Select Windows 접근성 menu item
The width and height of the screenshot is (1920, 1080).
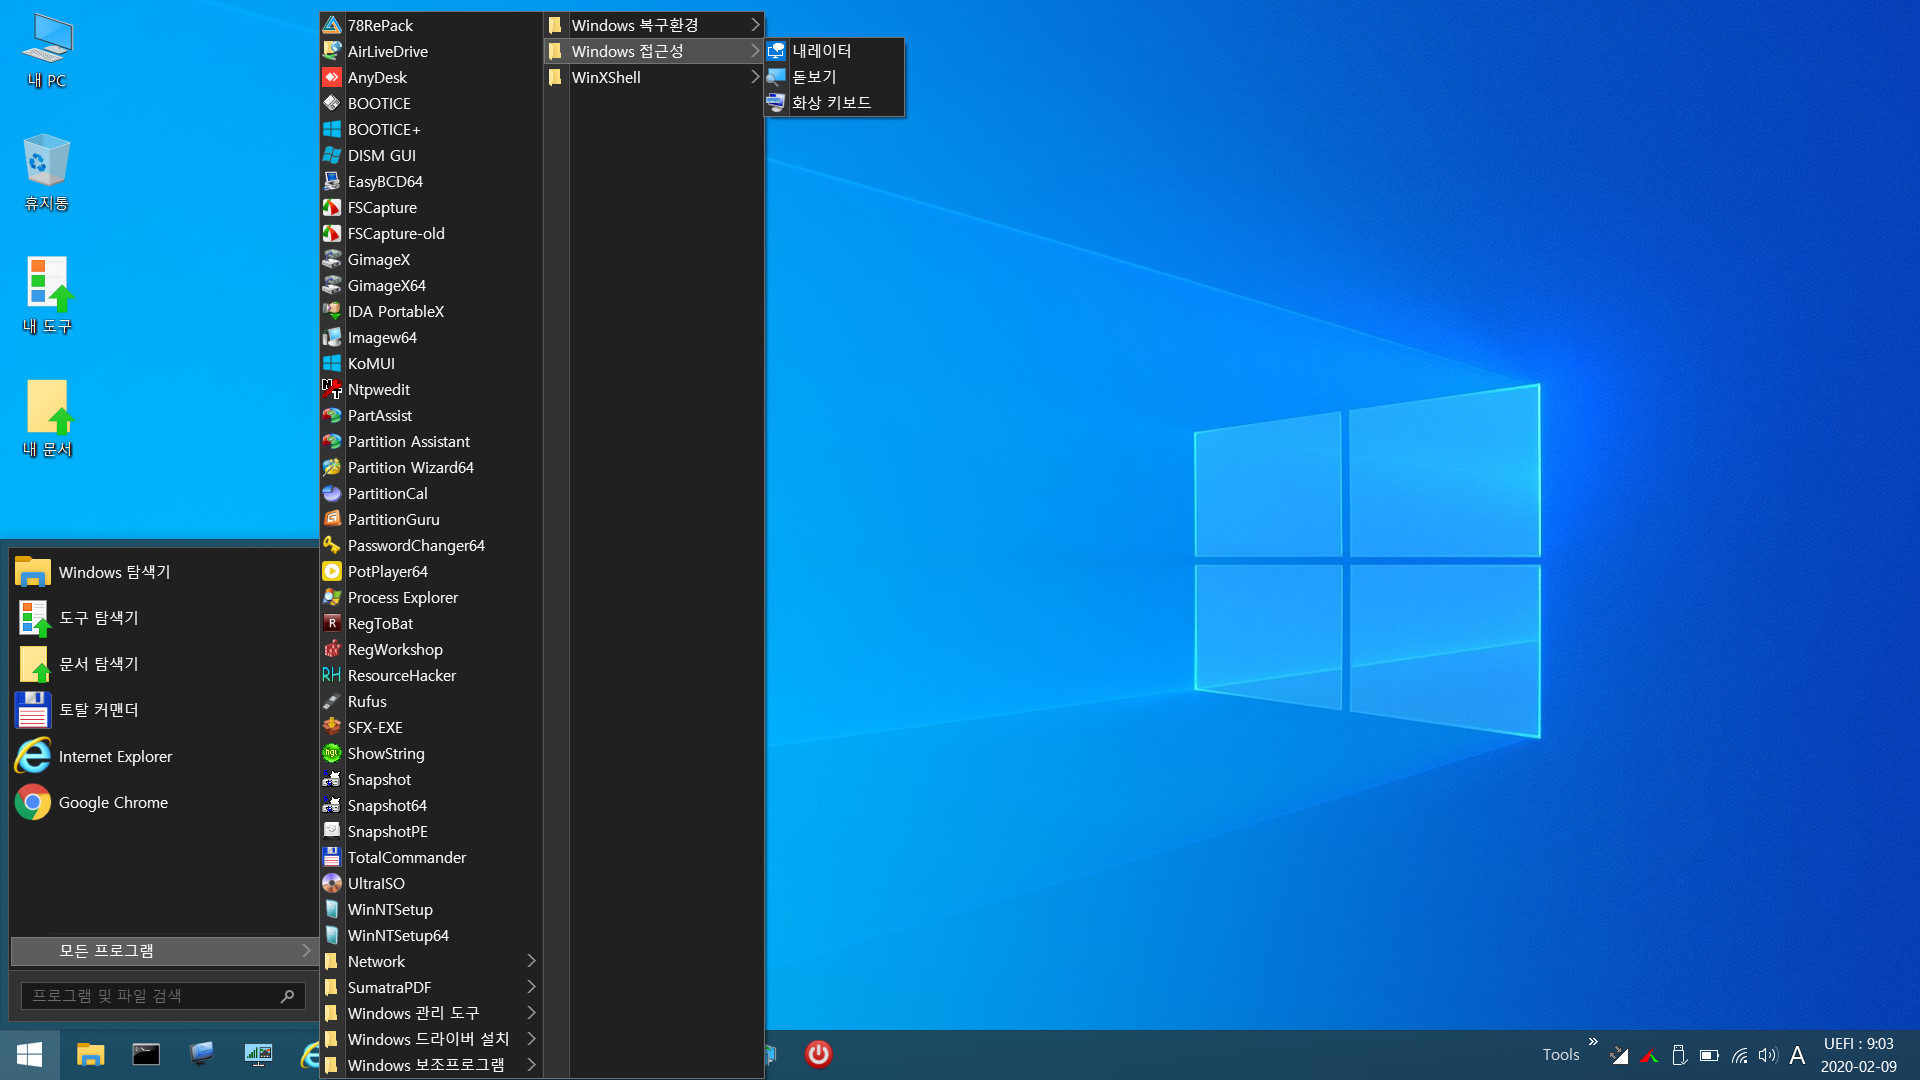click(654, 51)
